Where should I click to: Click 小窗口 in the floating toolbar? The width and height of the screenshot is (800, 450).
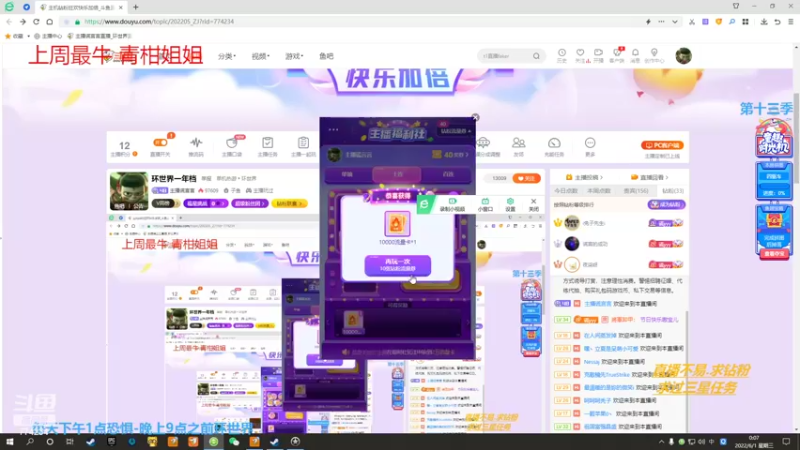[x=485, y=205]
